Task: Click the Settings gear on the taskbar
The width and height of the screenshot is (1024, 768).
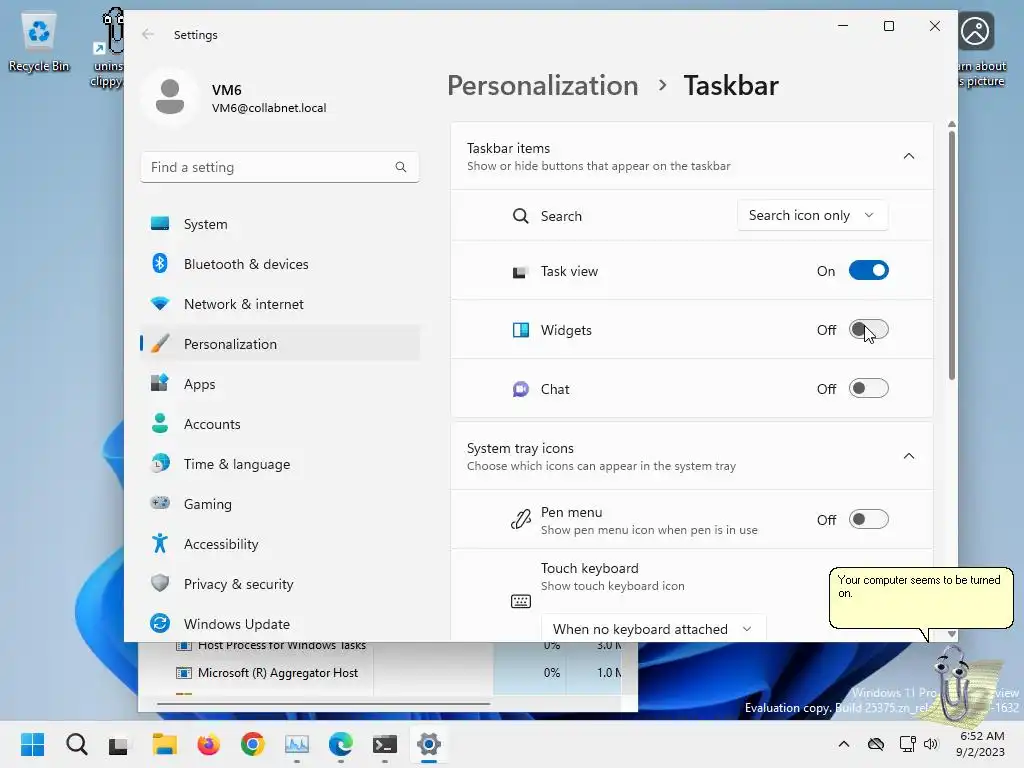Action: point(429,744)
